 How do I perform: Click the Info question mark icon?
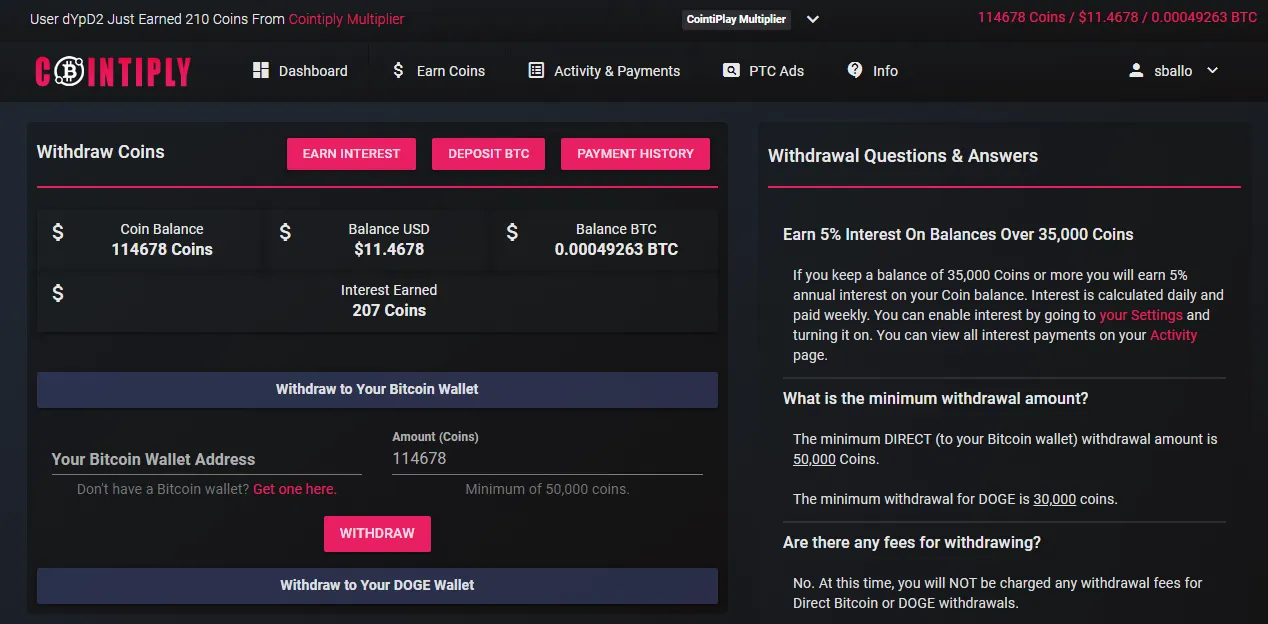pos(855,70)
